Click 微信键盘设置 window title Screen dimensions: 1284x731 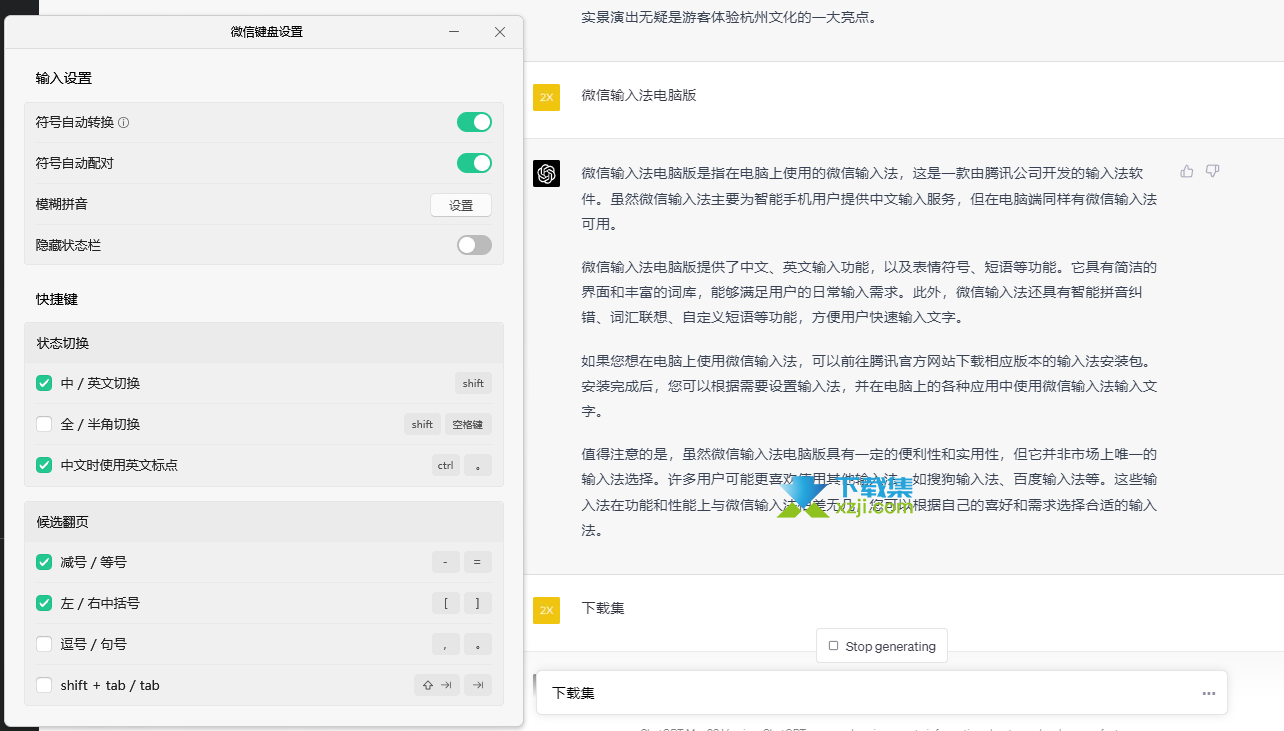(x=266, y=32)
